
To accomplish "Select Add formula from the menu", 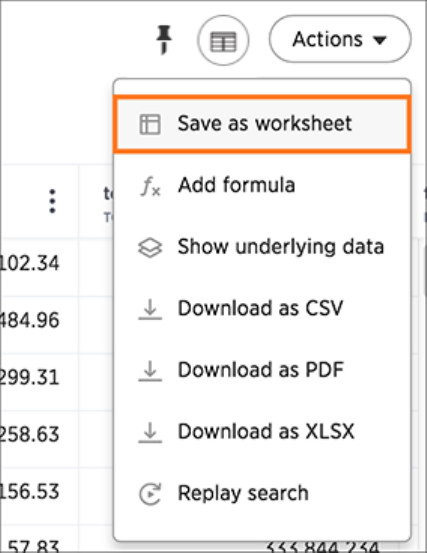I will point(262,185).
